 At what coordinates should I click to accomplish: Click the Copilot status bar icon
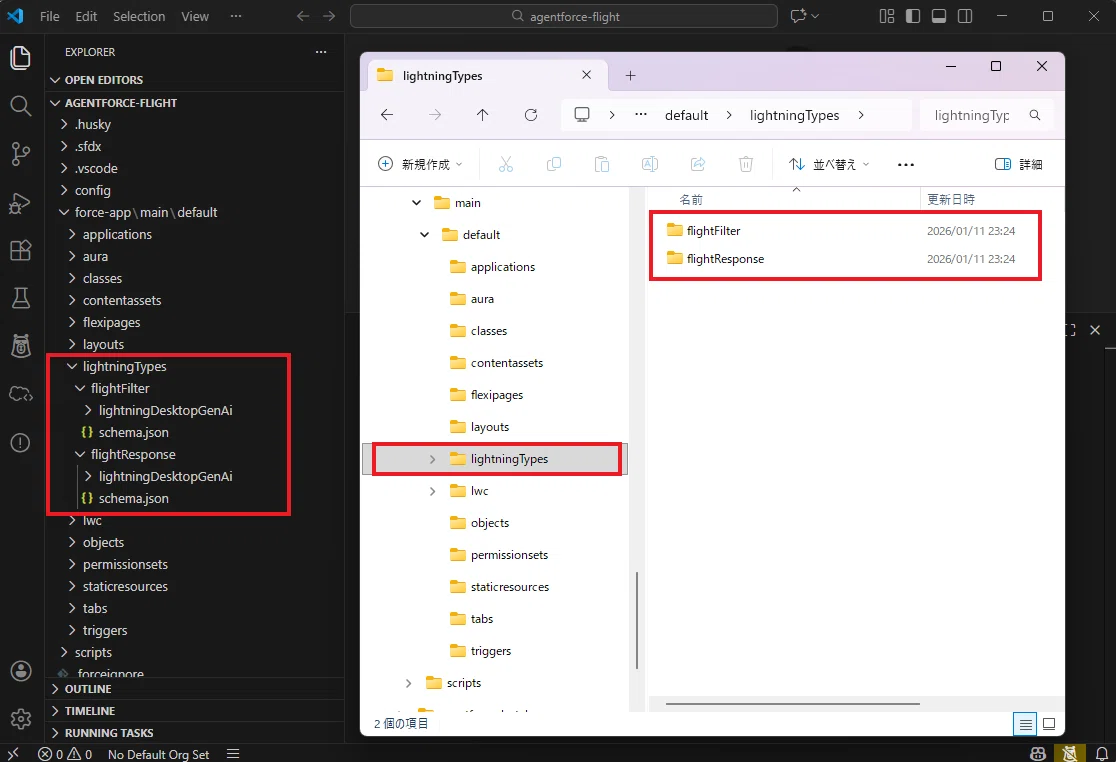click(1038, 753)
